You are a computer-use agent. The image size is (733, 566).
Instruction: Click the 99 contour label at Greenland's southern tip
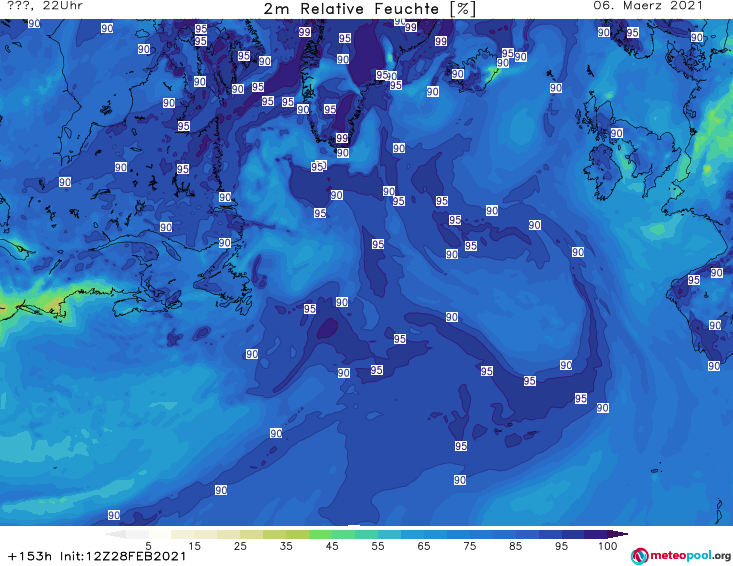342,138
